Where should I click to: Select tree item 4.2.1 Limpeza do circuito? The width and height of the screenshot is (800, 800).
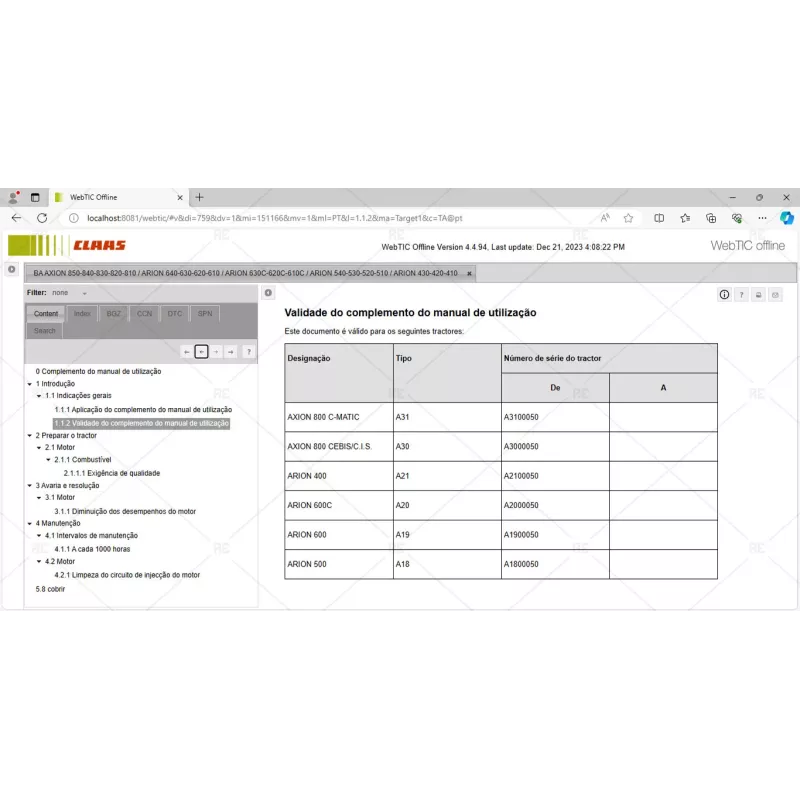[130, 575]
